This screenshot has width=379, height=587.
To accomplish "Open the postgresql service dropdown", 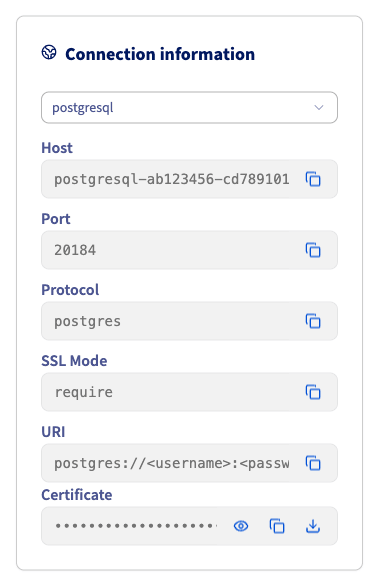I will tap(190, 107).
